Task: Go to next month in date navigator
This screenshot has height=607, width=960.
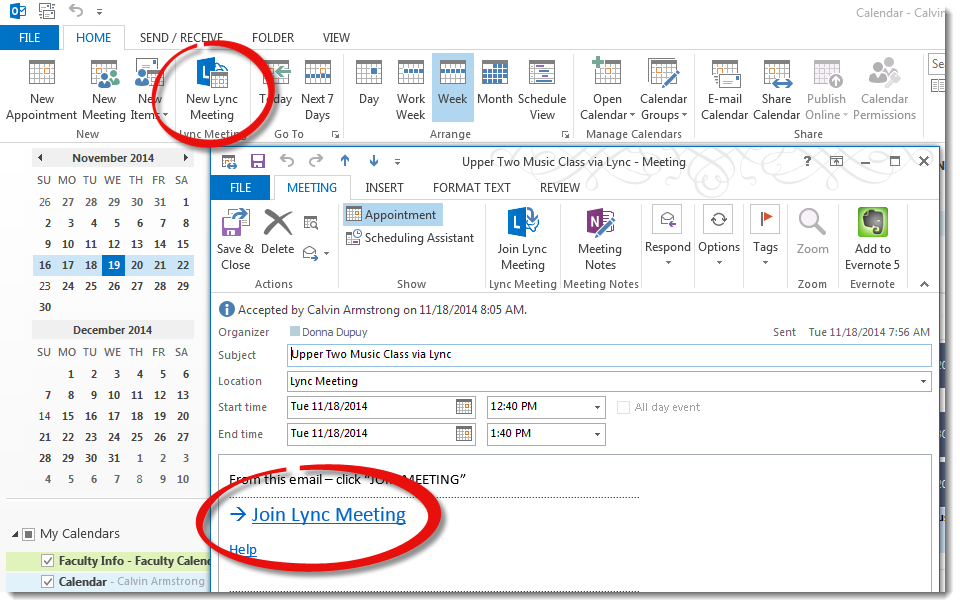Action: 185,157
